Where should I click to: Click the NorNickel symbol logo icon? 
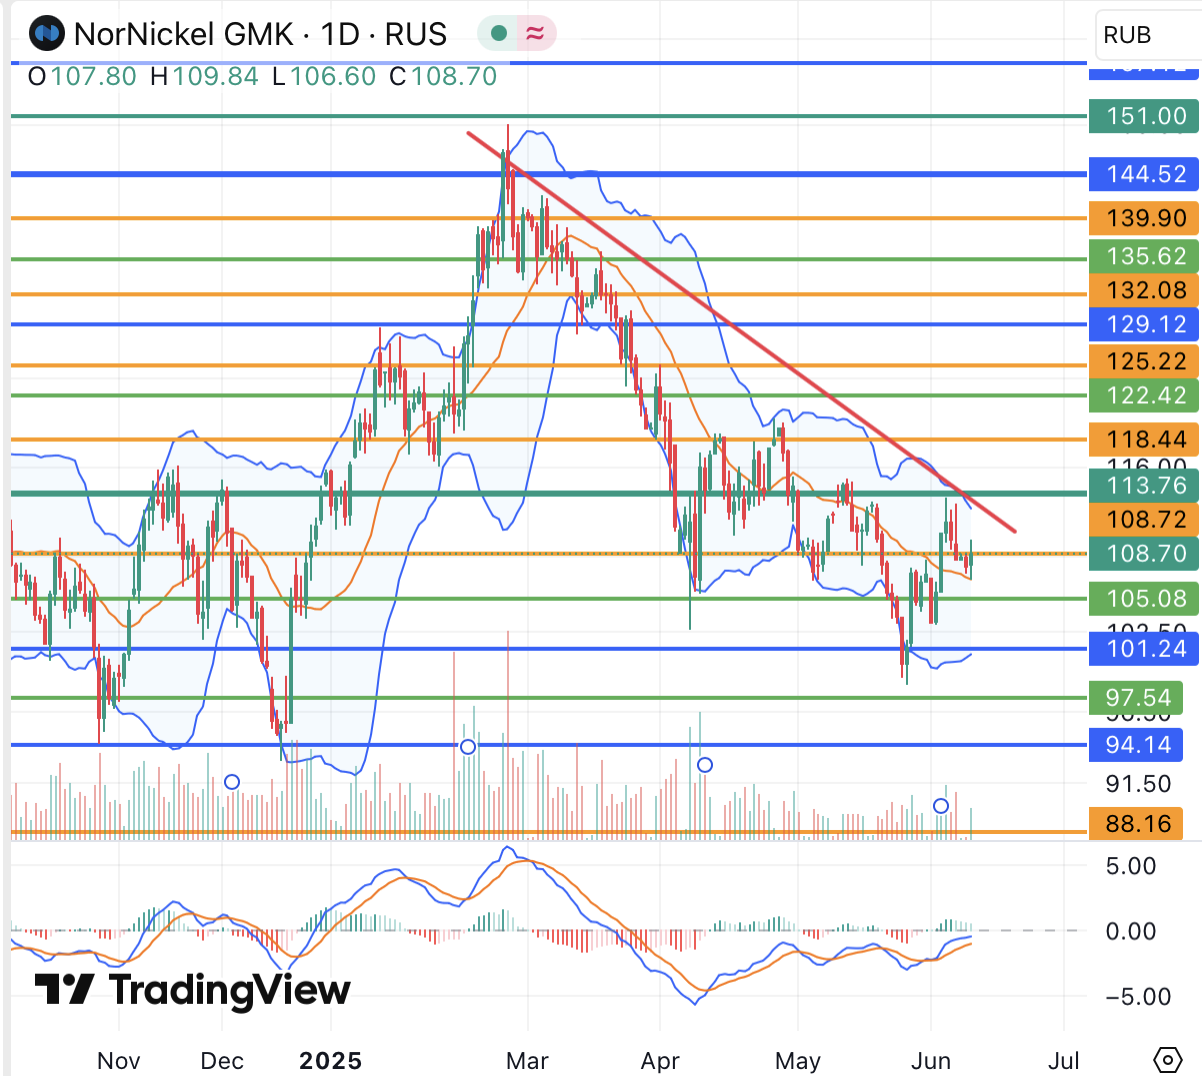coord(46,34)
